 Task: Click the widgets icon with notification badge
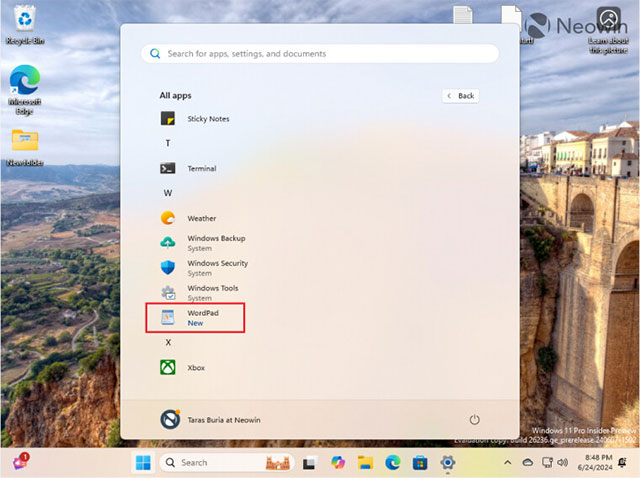20,461
